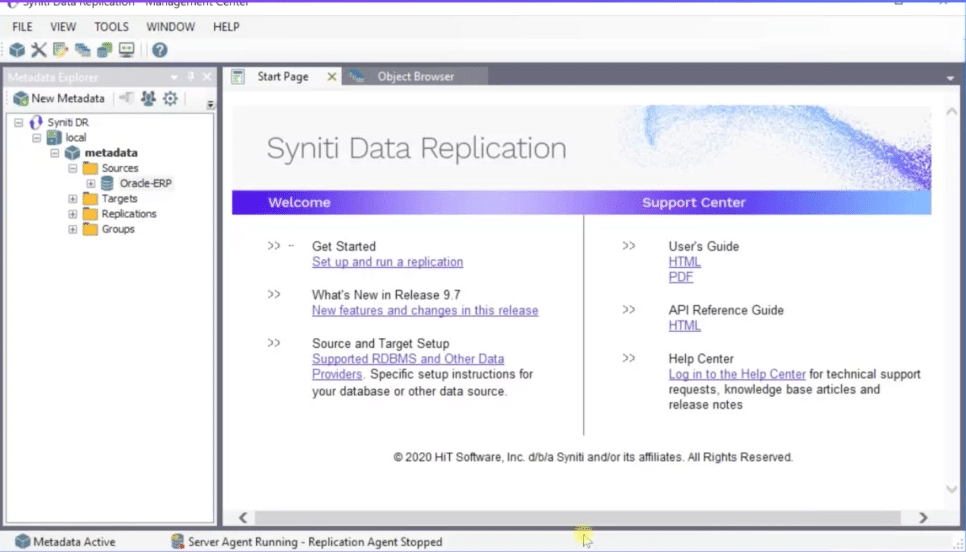The width and height of the screenshot is (966, 552).
Task: Open 'Set up and run a replication' link
Action: (388, 262)
